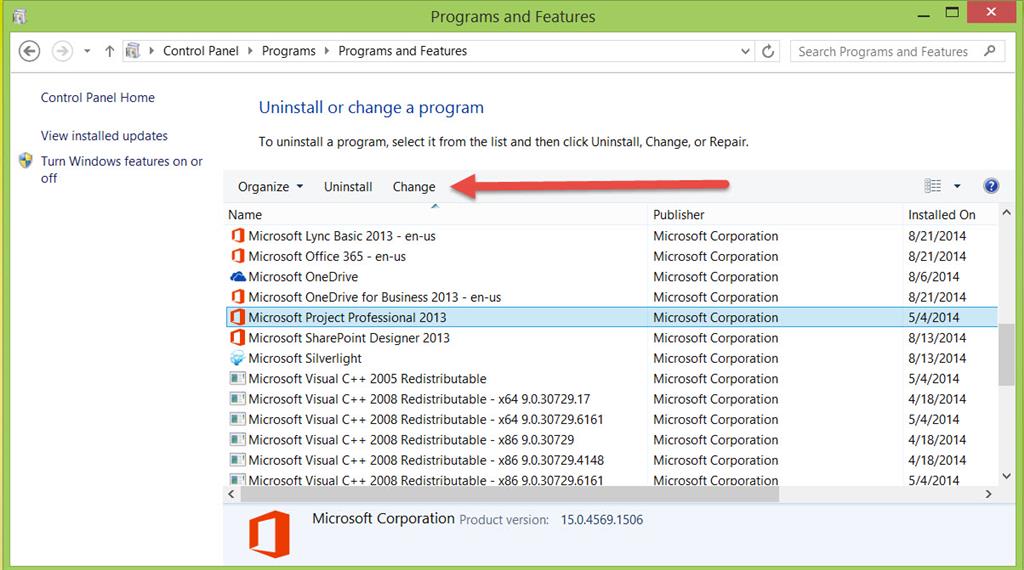Select the Microsoft Project Professional 2013 icon
1024x570 pixels.
tap(238, 317)
